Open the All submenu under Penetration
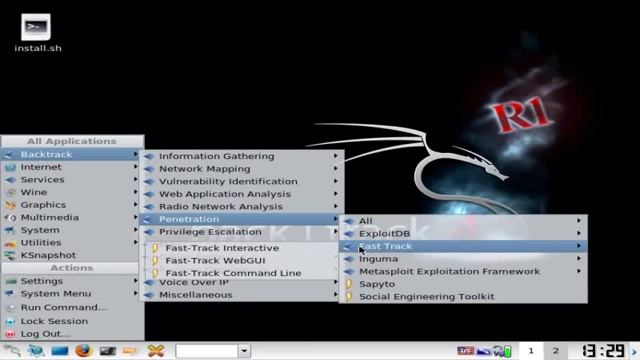The image size is (640, 360). [463, 221]
